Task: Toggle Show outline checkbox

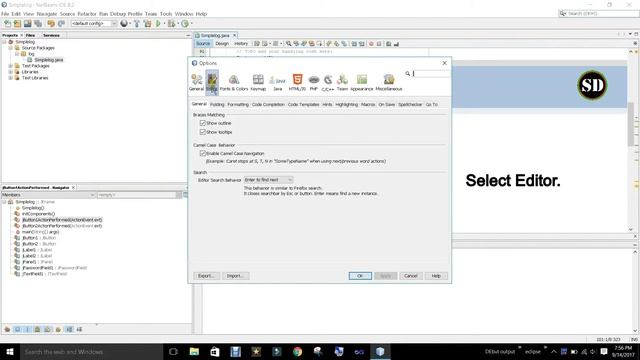Action: [x=203, y=123]
